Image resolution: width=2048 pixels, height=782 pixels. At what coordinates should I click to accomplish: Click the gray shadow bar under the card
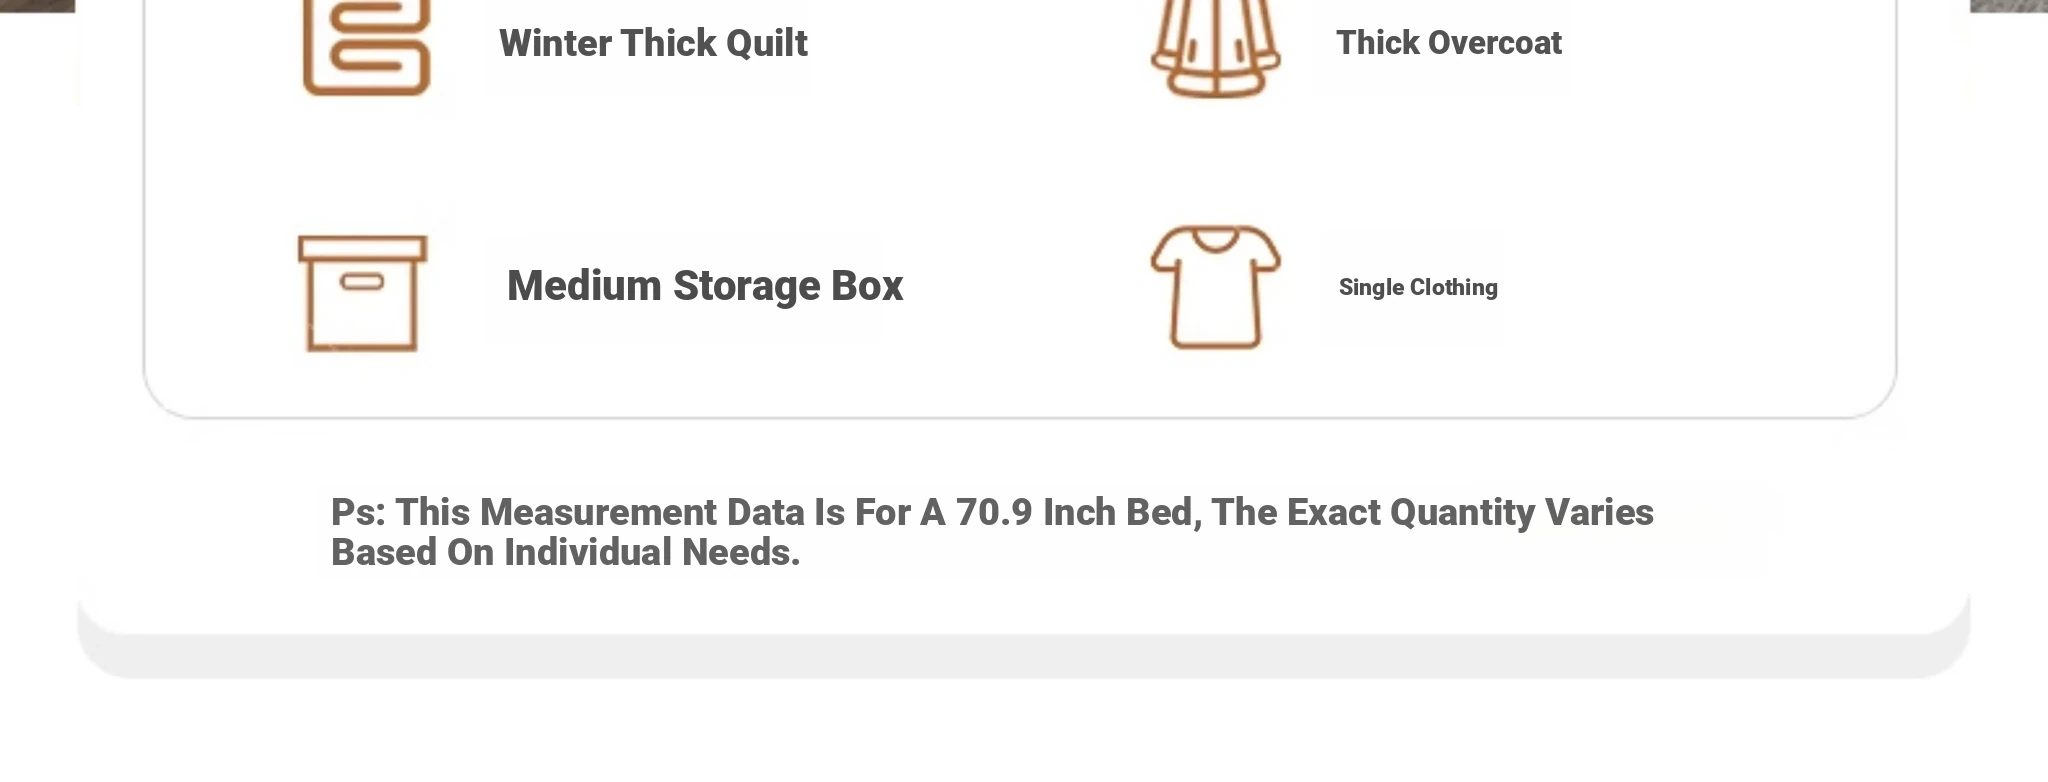(1024, 657)
